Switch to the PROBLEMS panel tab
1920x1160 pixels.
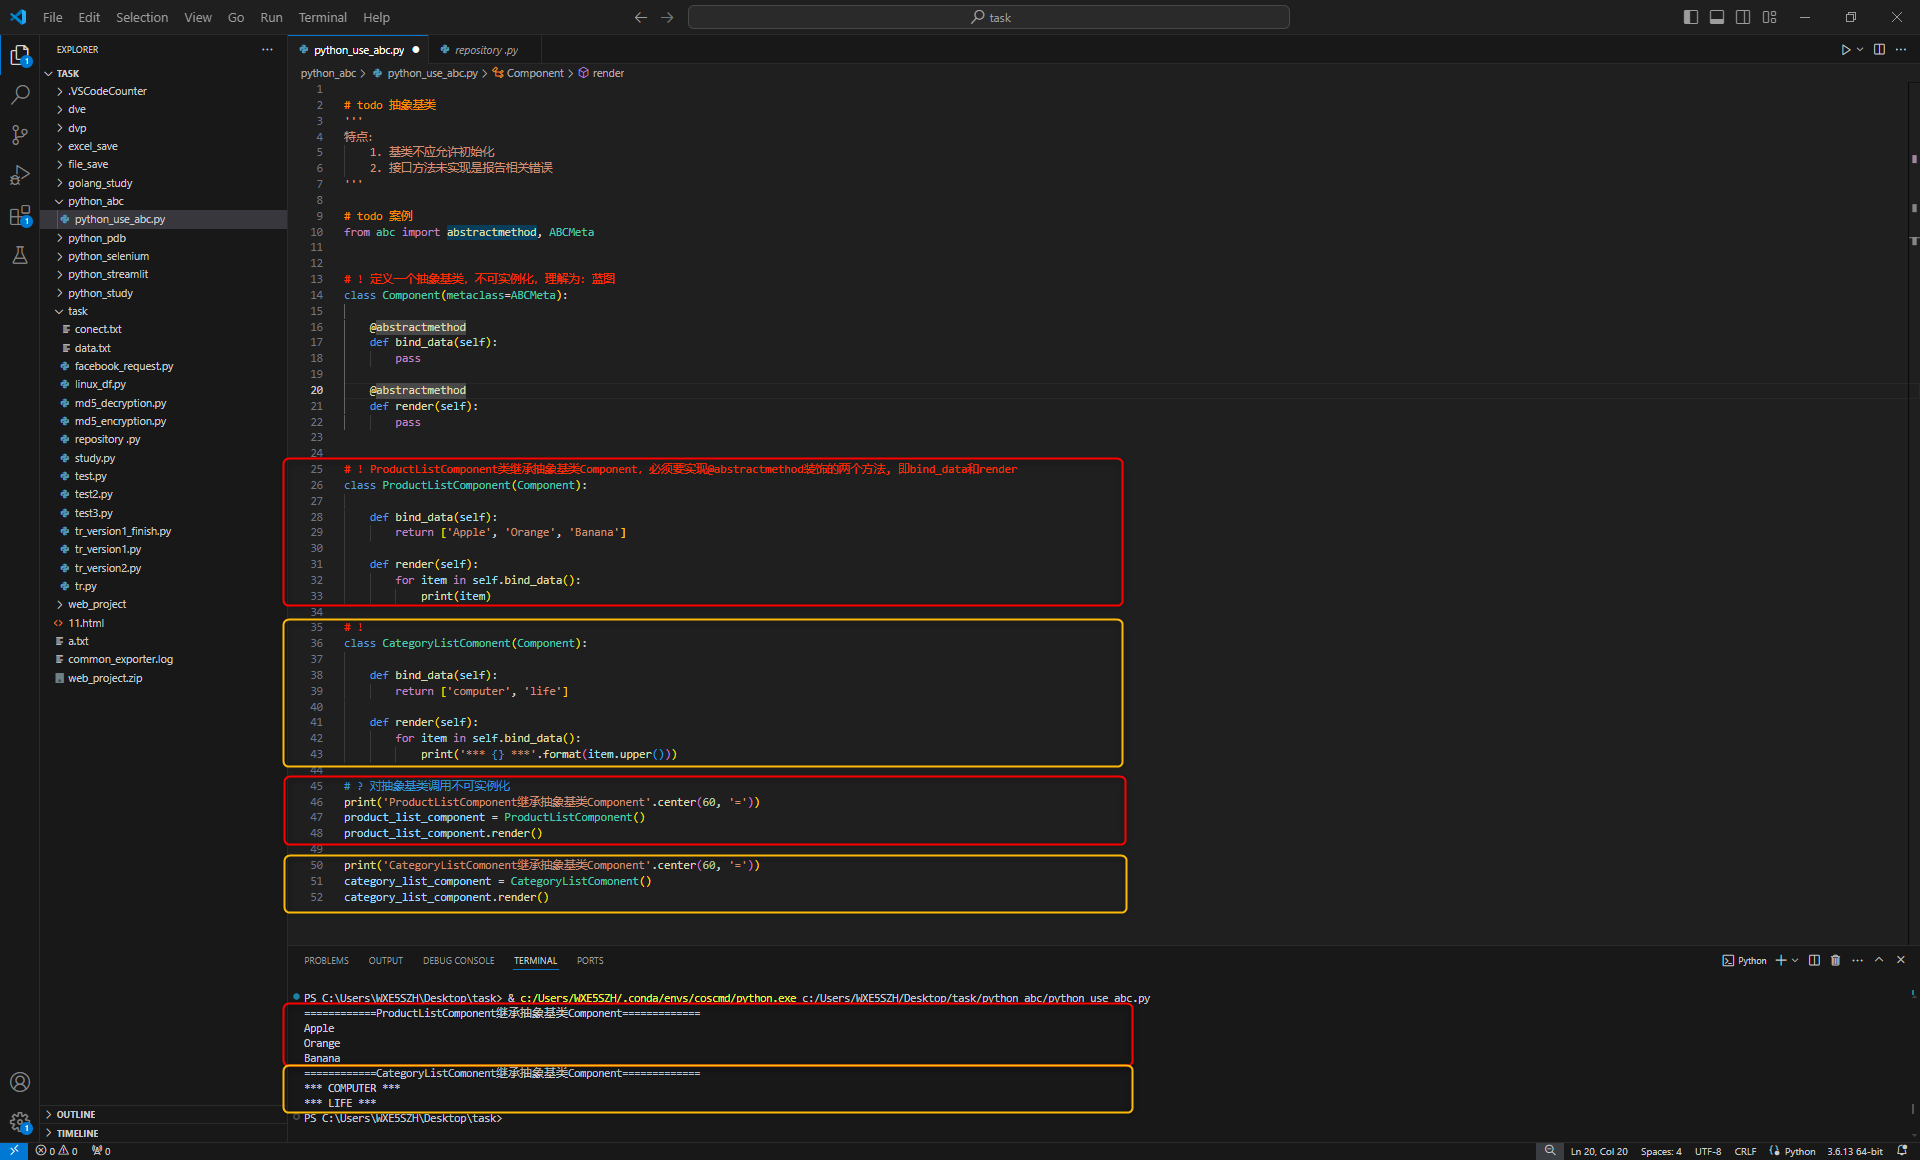[x=327, y=961]
